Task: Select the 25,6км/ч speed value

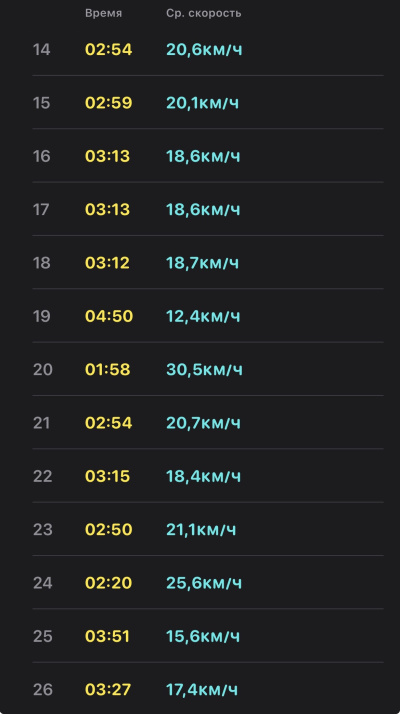Action: (204, 582)
